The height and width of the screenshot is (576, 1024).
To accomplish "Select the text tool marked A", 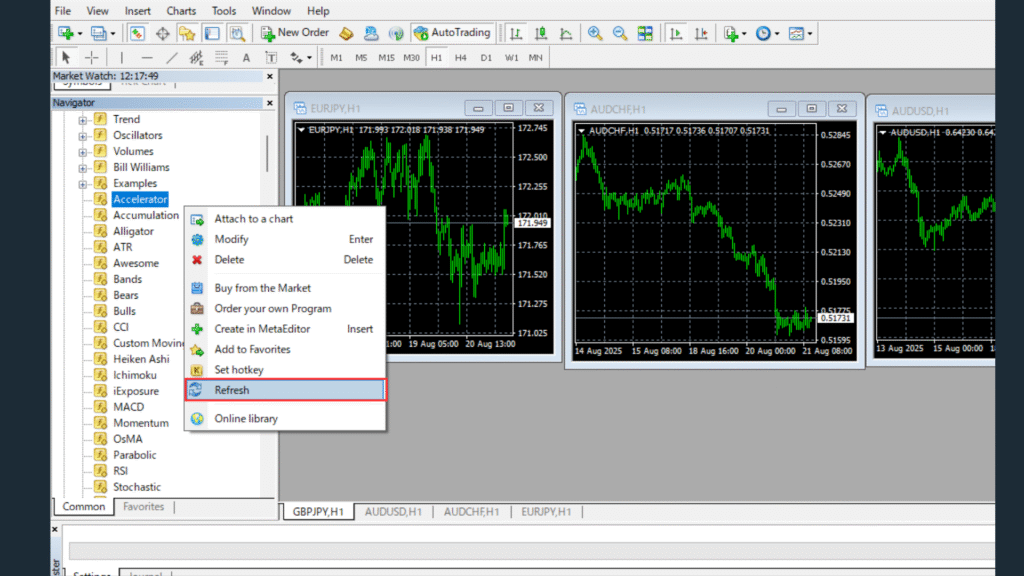I will [x=246, y=57].
